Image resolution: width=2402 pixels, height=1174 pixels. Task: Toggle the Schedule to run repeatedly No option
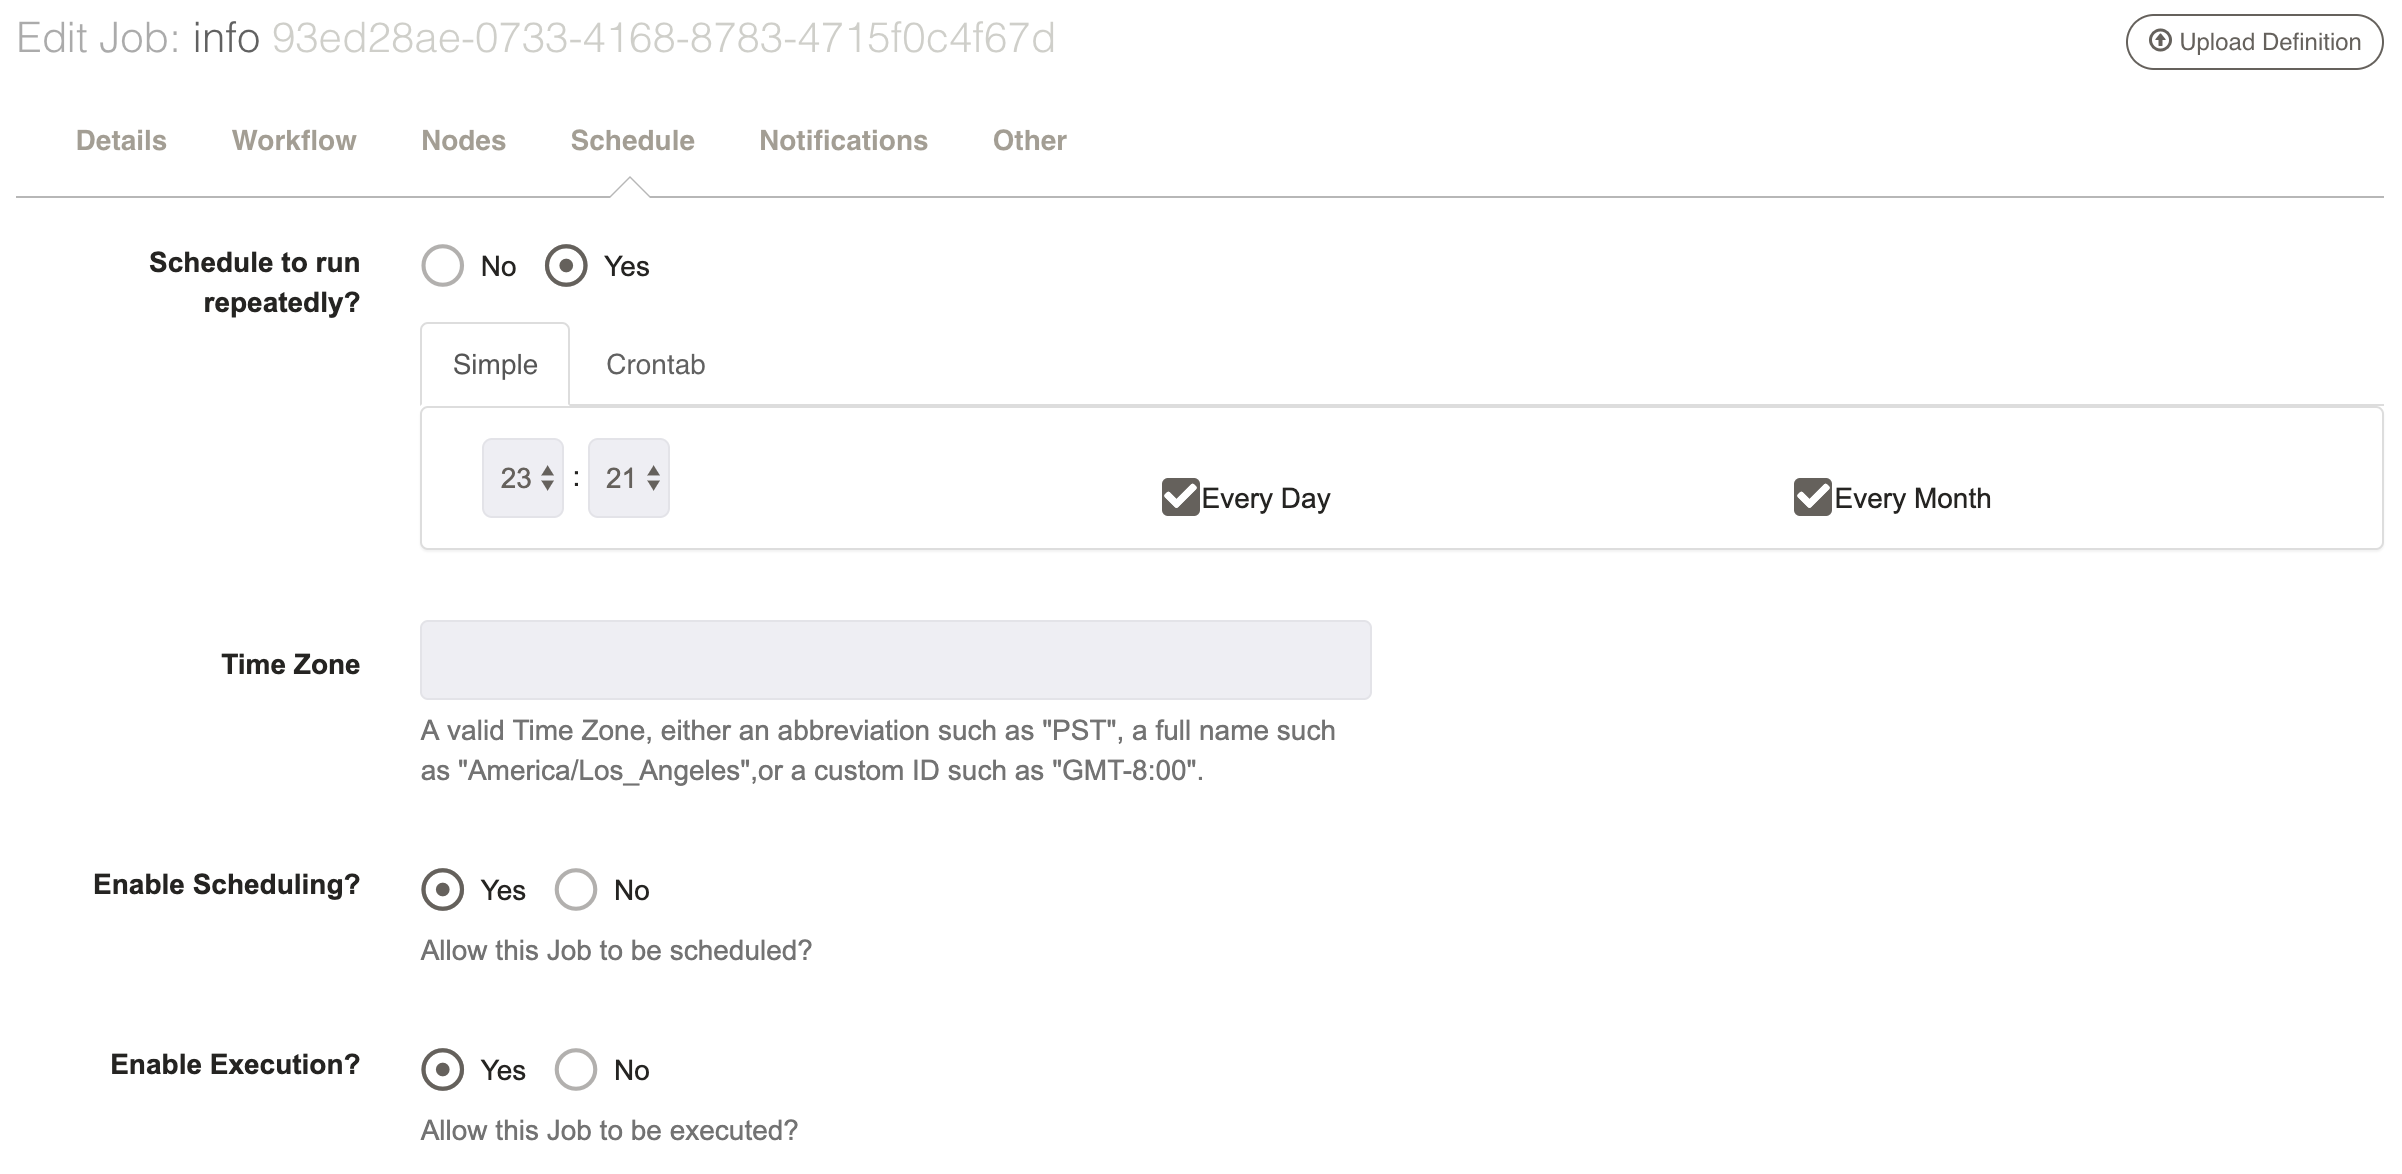coord(443,267)
